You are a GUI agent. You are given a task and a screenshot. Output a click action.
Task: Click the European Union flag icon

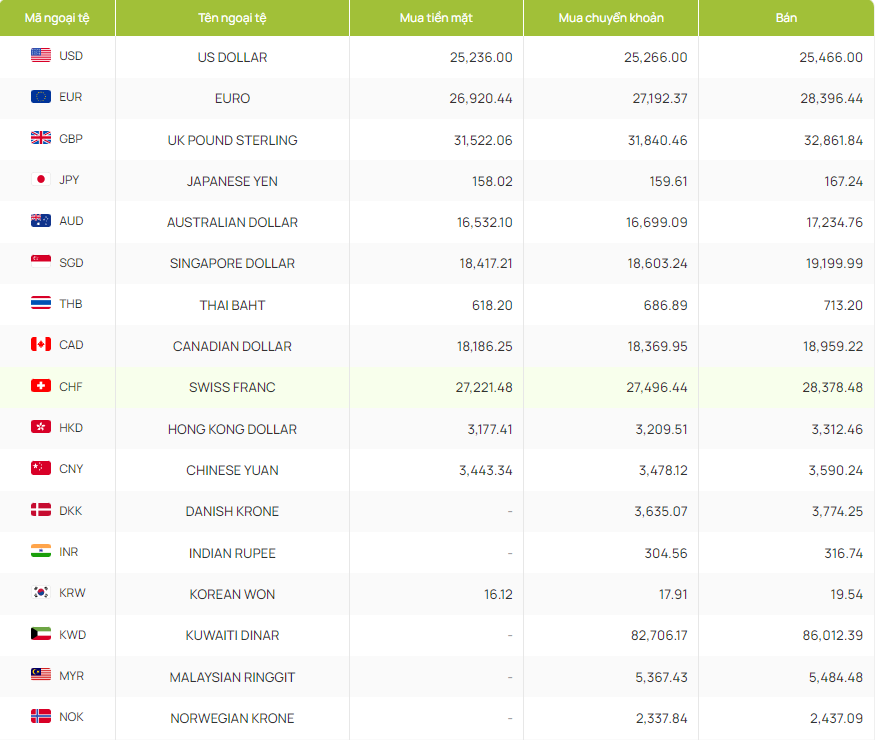click(x=41, y=97)
